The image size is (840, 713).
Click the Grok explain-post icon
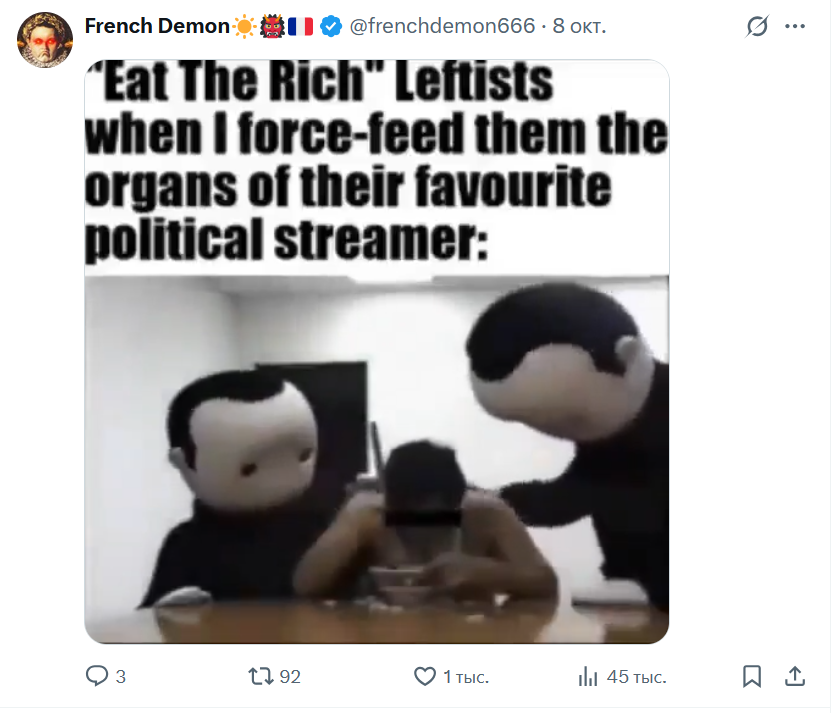756,26
